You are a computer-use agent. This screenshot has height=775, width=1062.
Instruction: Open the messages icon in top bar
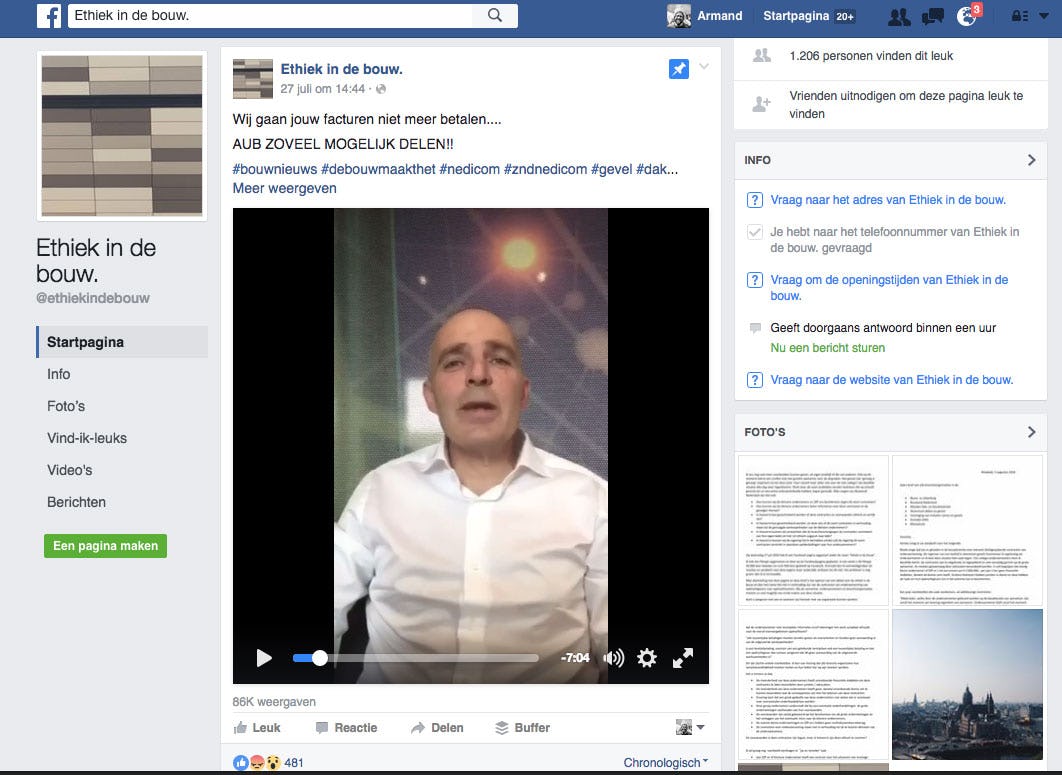[932, 16]
